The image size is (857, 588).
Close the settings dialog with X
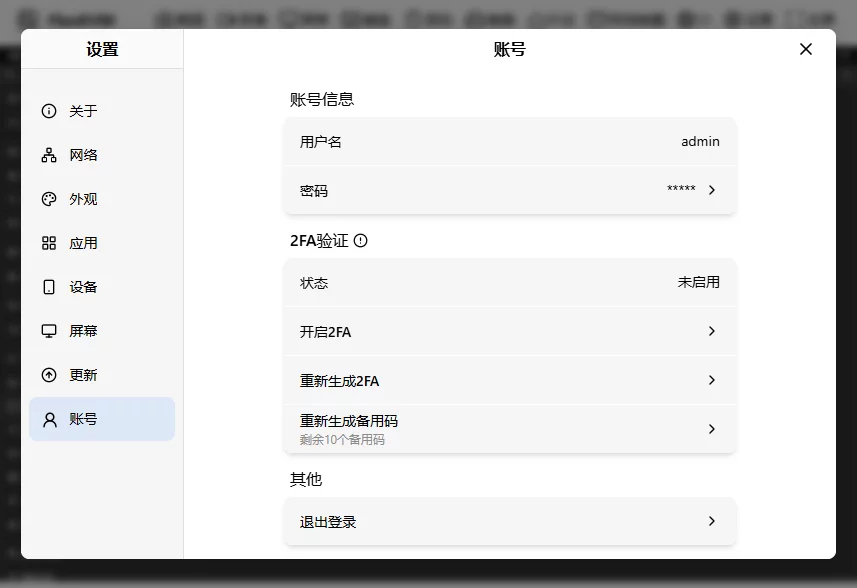pos(806,49)
